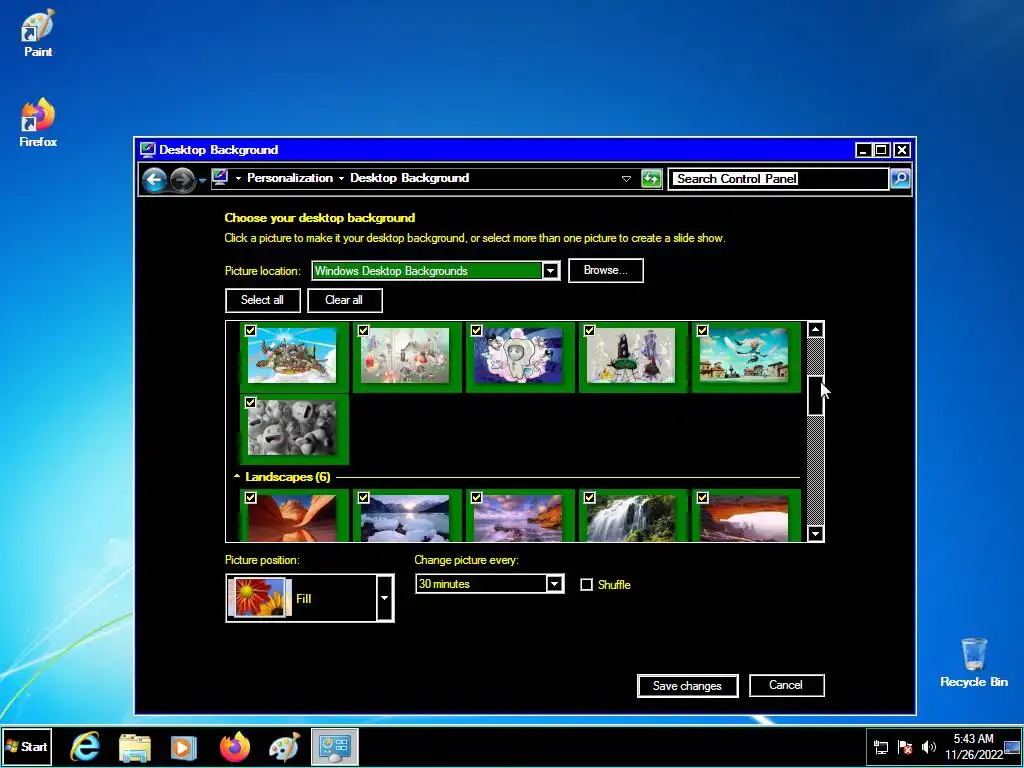This screenshot has height=768, width=1024.
Task: Click the volume speaker tray icon
Action: tap(928, 747)
